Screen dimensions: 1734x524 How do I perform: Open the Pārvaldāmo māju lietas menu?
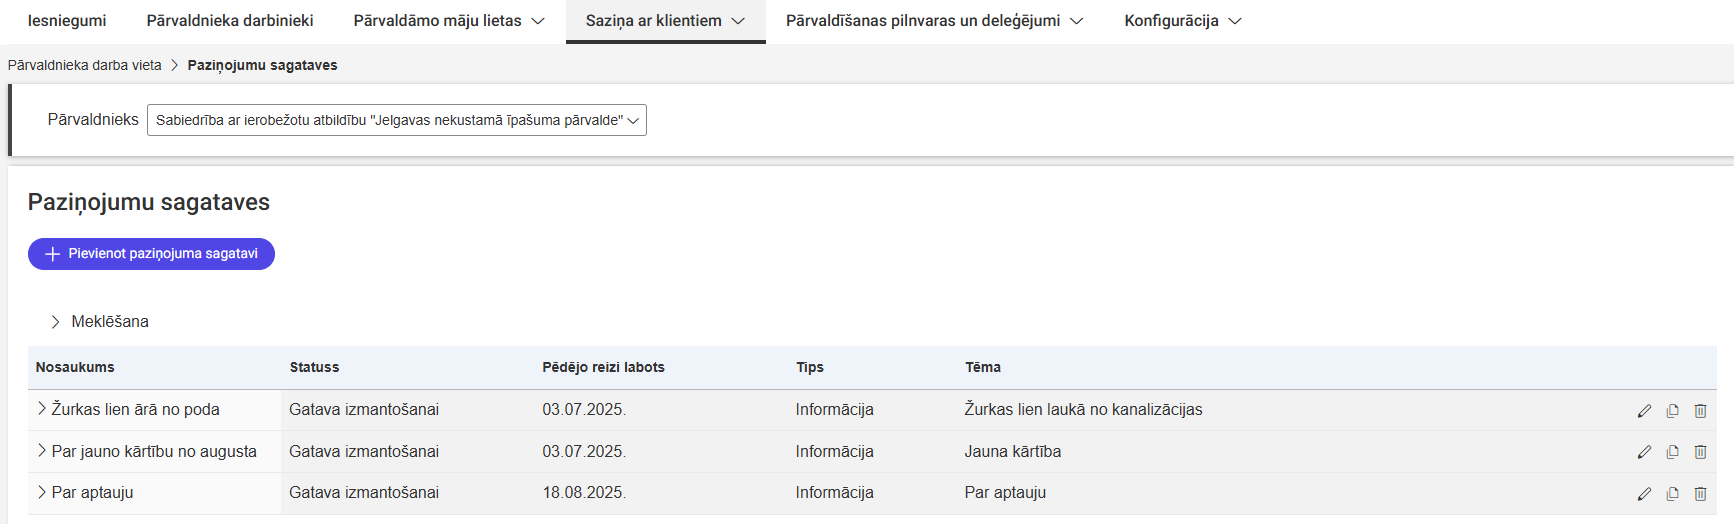click(449, 21)
